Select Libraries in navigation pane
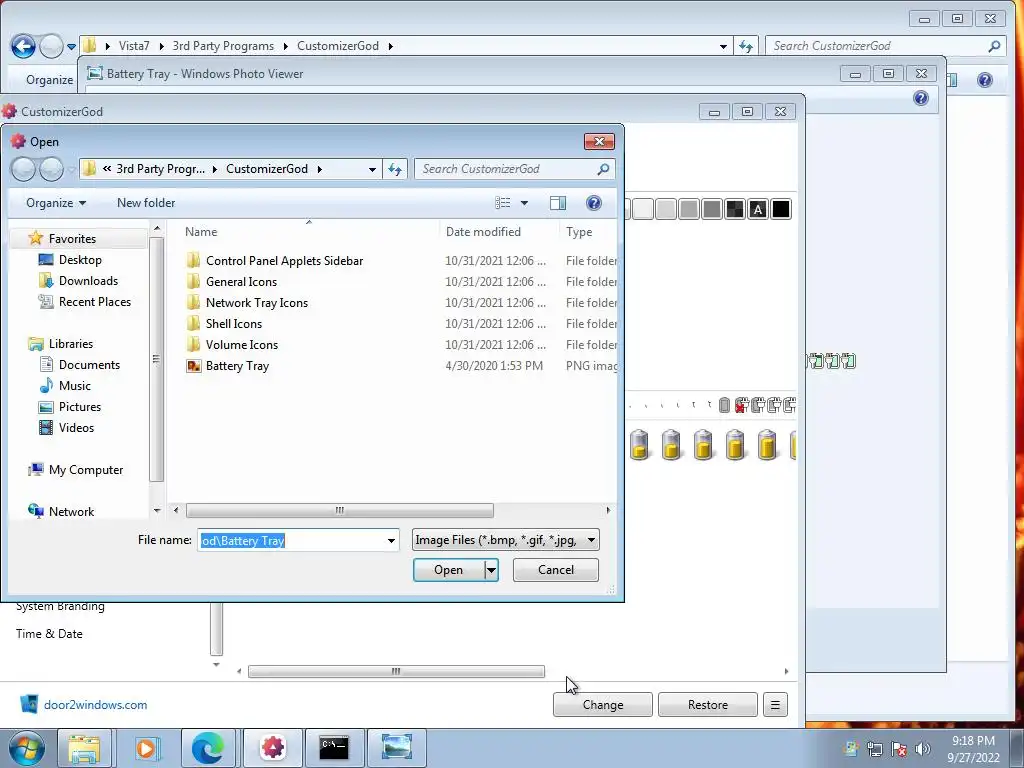Screen dimensions: 1024x768 71,344
